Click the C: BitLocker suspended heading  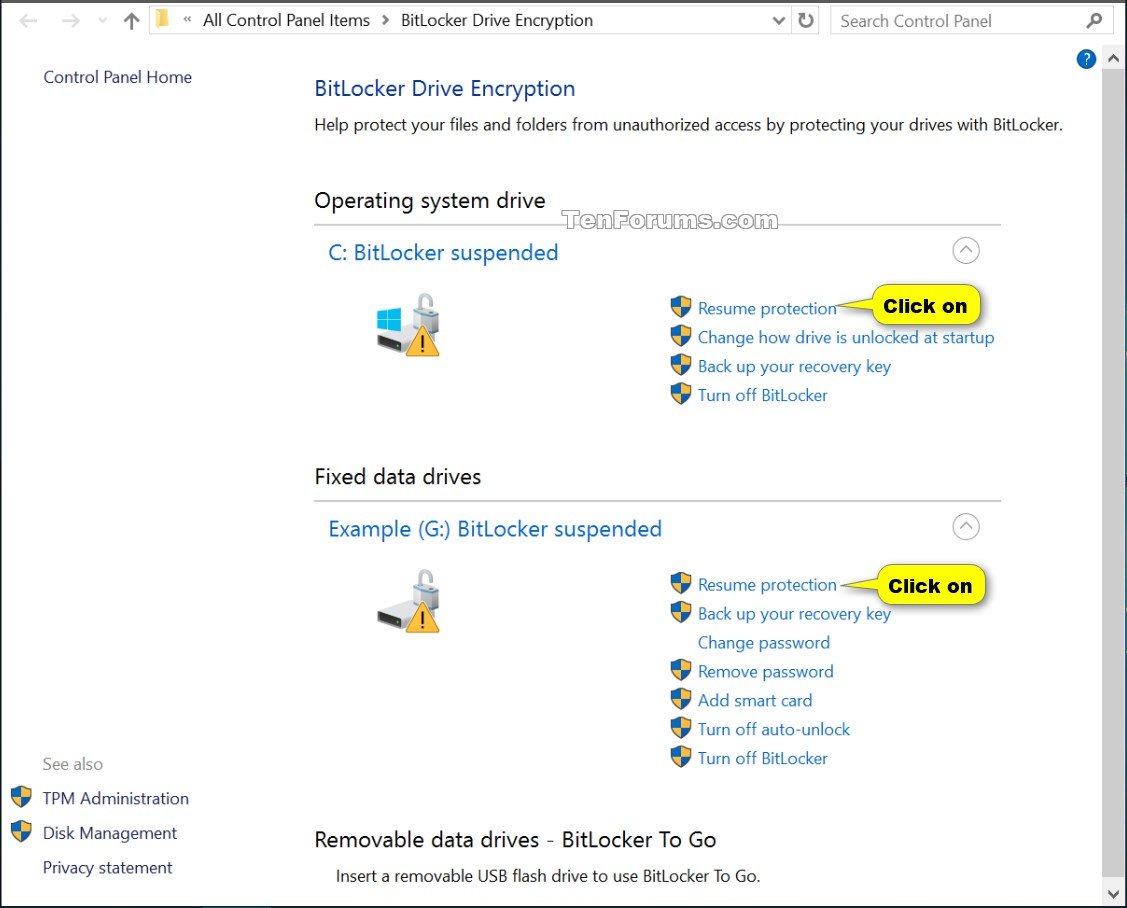(x=443, y=252)
